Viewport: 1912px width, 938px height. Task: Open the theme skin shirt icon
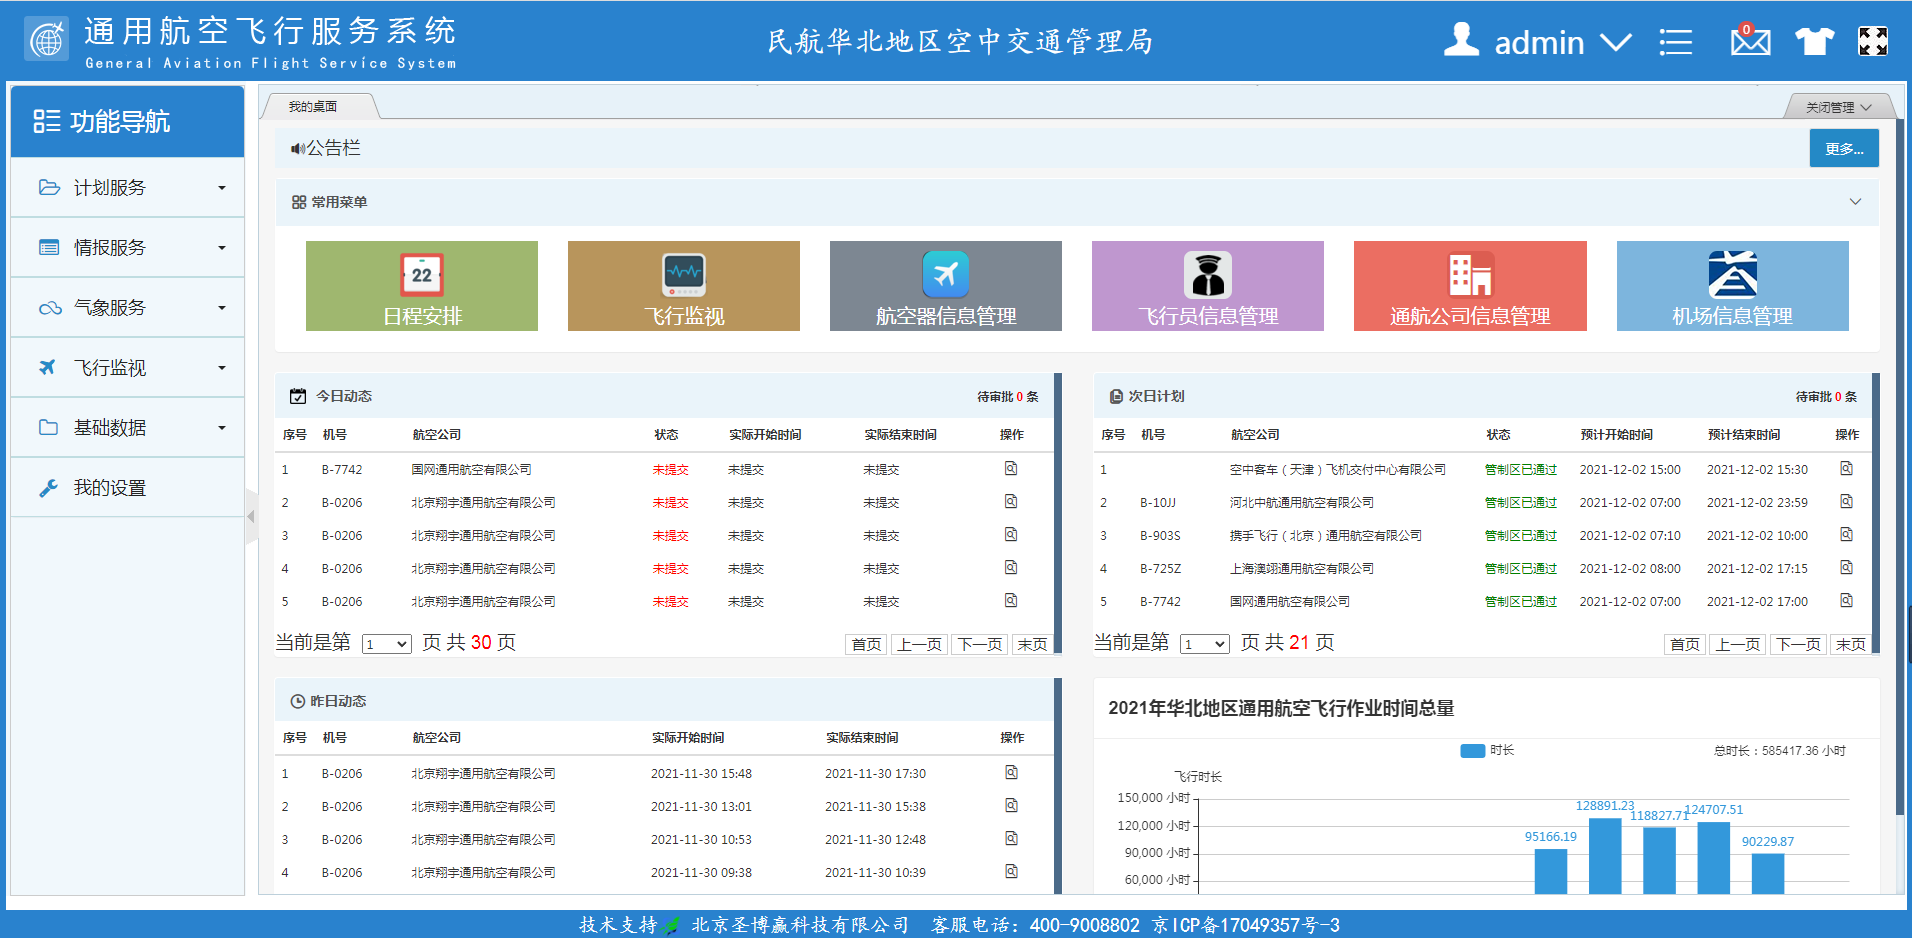coord(1814,41)
